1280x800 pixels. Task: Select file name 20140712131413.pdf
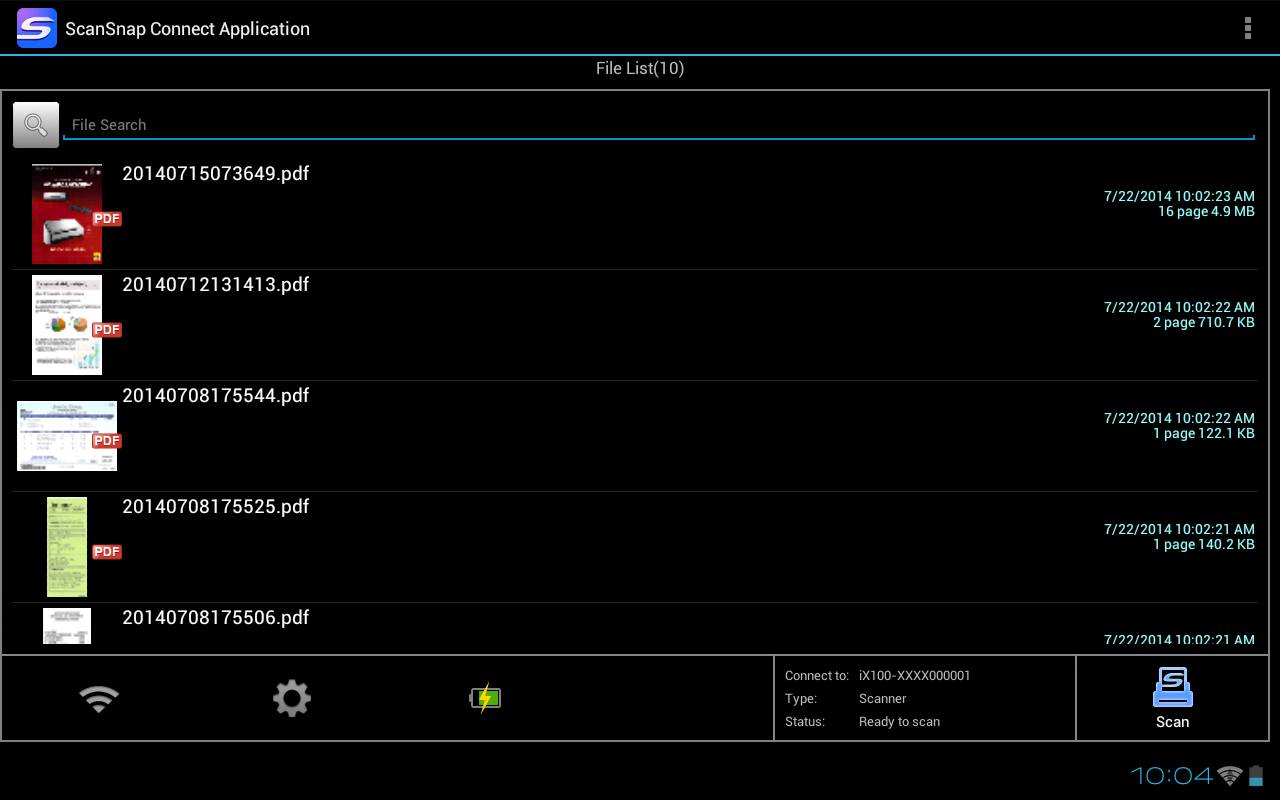(x=216, y=285)
